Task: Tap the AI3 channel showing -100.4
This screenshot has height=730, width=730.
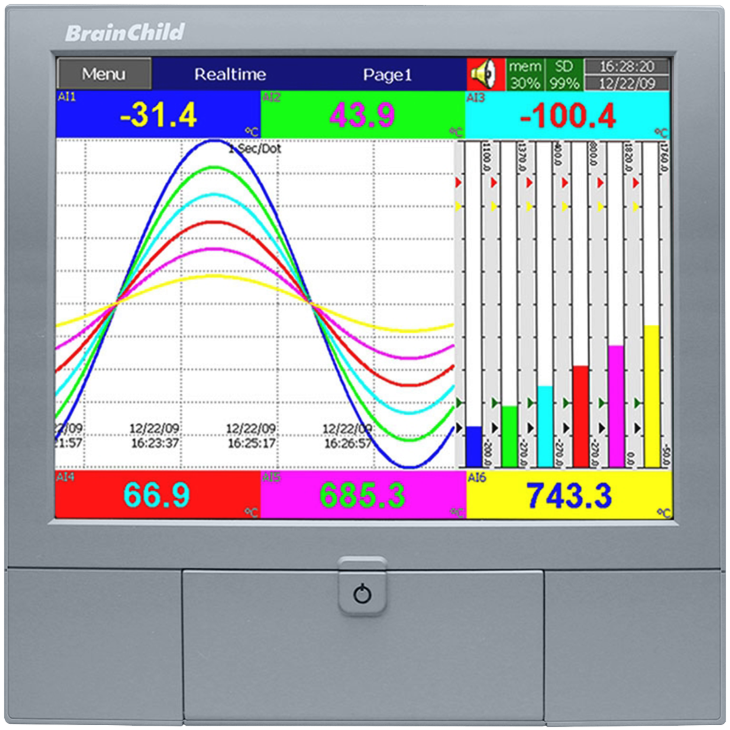Action: click(567, 115)
